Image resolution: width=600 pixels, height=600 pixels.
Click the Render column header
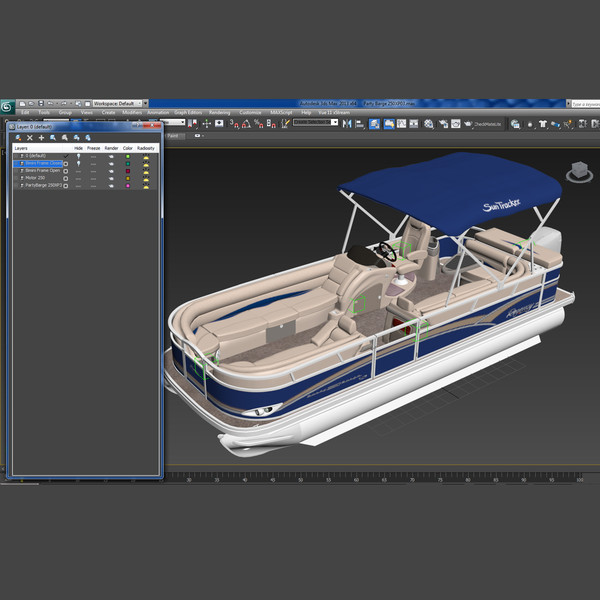point(111,148)
